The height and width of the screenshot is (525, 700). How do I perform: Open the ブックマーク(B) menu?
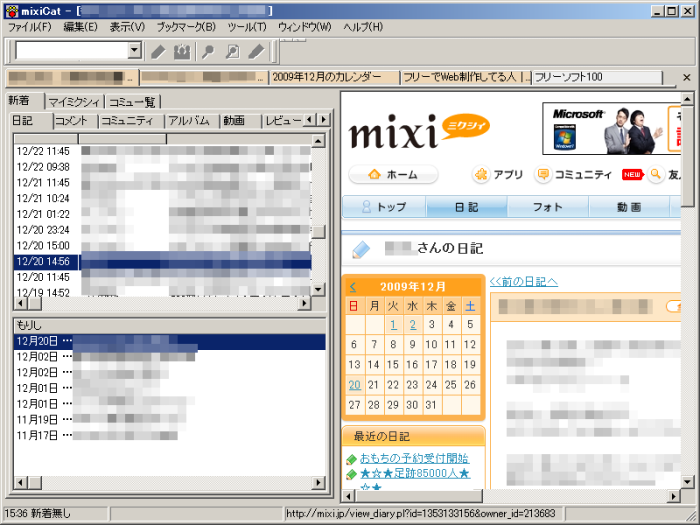186,27
